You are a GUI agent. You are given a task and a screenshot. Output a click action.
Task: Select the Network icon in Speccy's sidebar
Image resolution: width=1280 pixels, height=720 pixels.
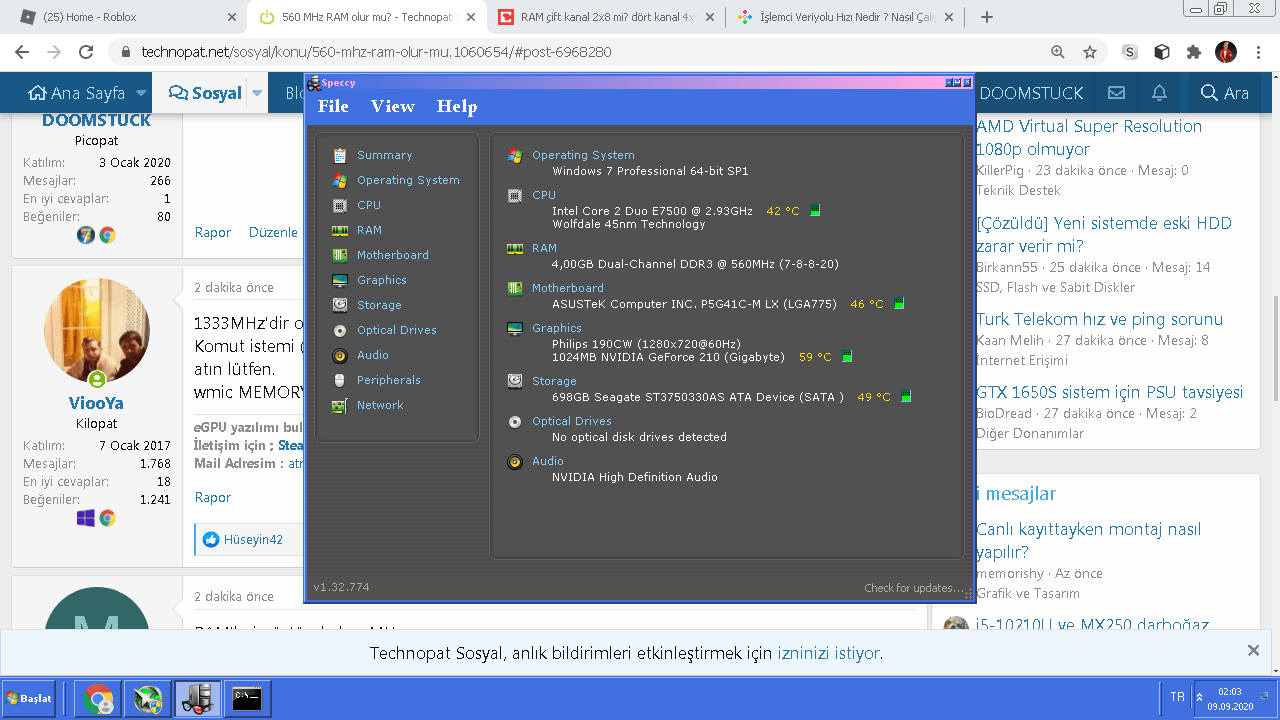(340, 405)
